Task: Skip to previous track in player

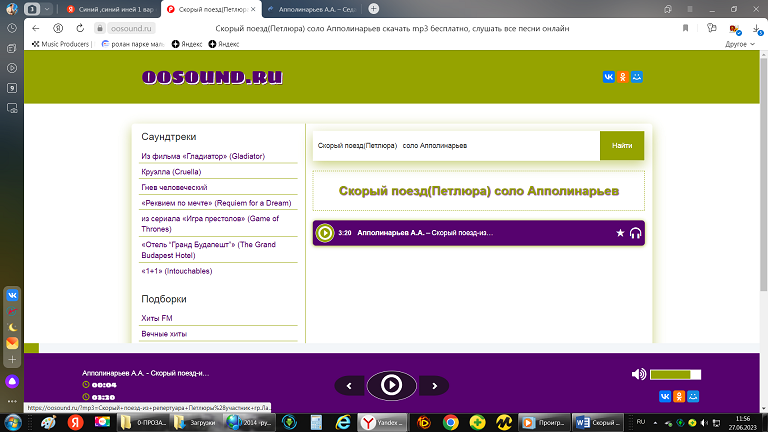Action: click(349, 386)
